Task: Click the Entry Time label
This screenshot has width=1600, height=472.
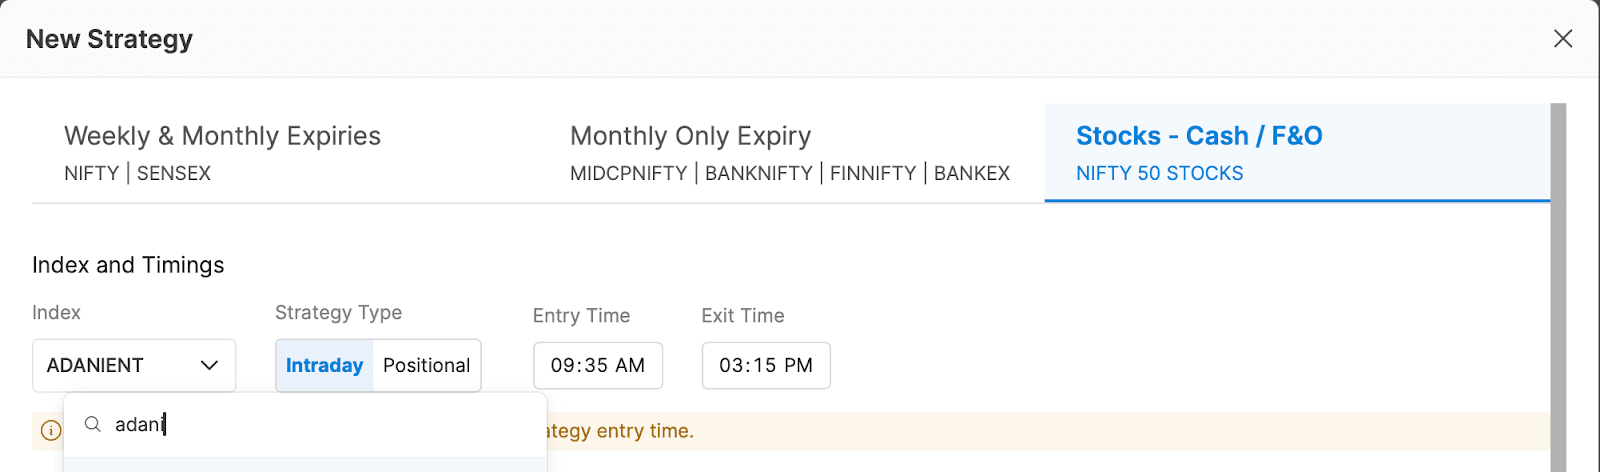Action: pyautogui.click(x=581, y=315)
